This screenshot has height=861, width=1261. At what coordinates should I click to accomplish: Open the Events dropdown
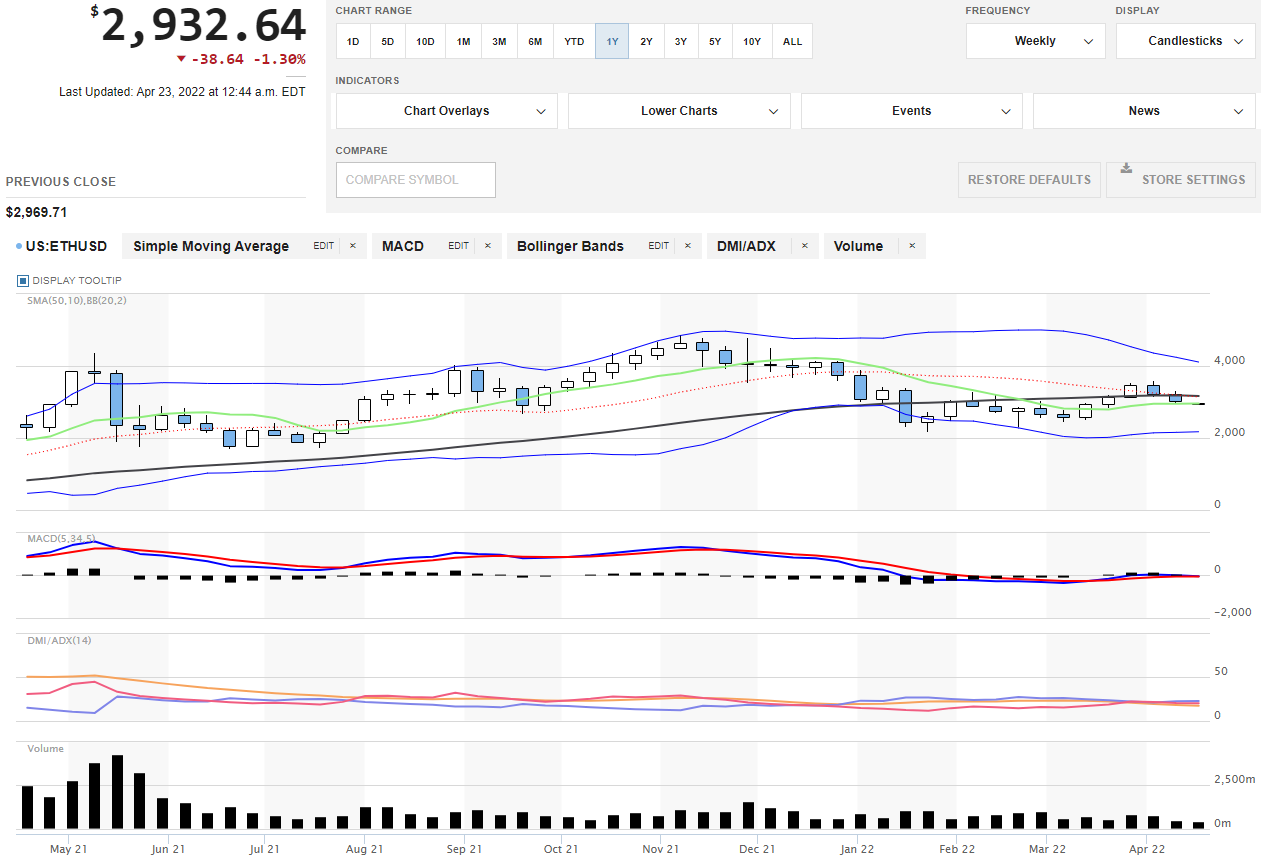pyautogui.click(x=911, y=111)
